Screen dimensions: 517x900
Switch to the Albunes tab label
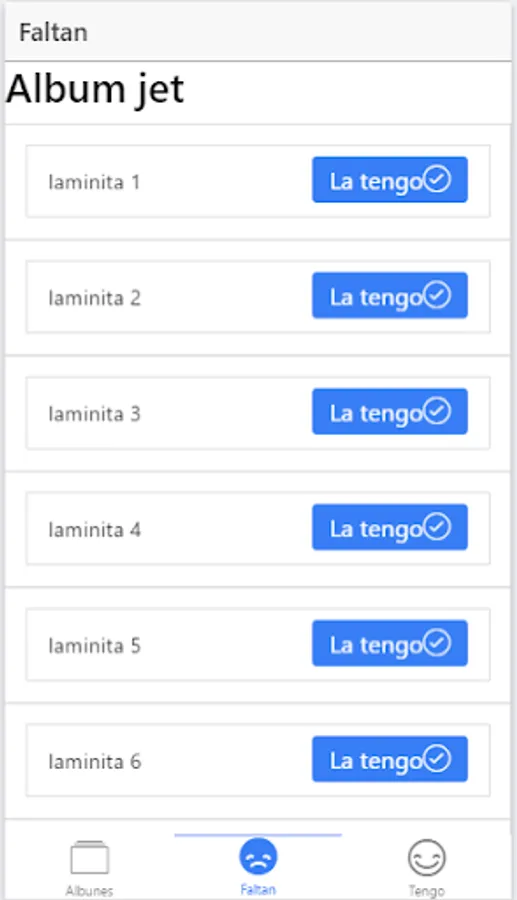click(x=90, y=891)
